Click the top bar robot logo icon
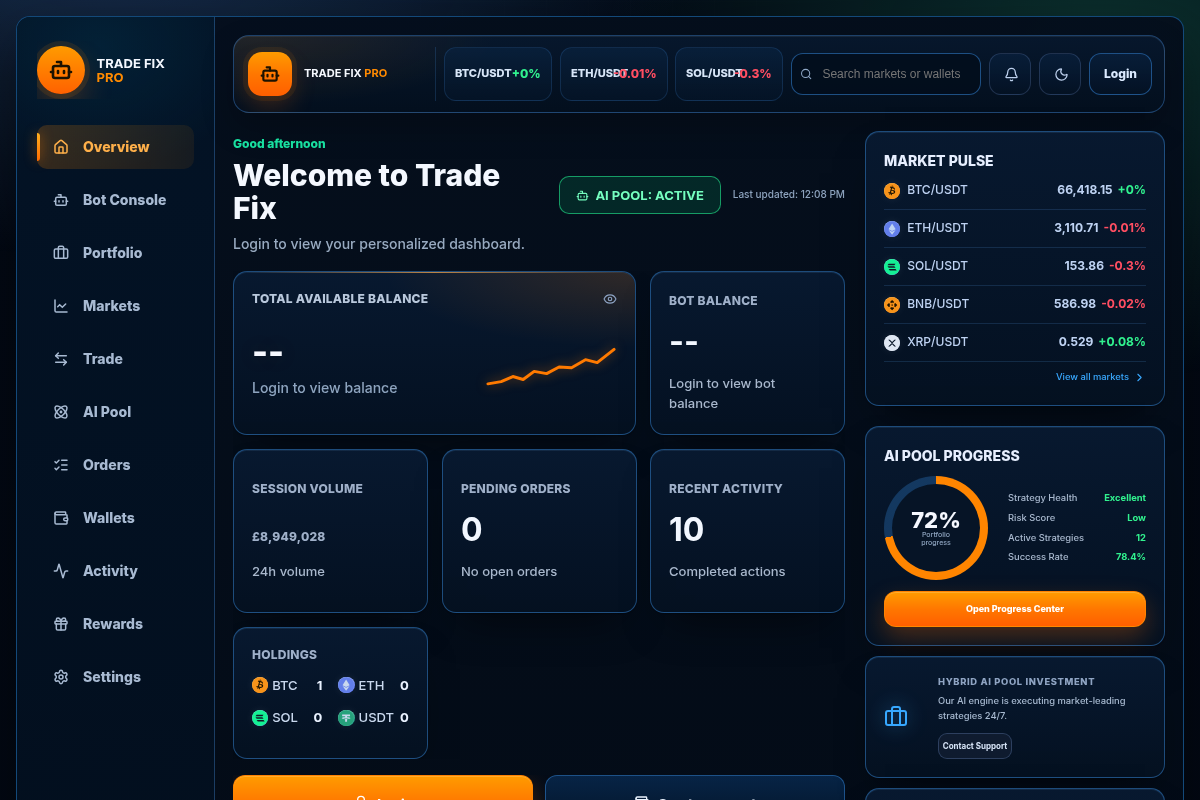The image size is (1200, 800). tap(270, 74)
